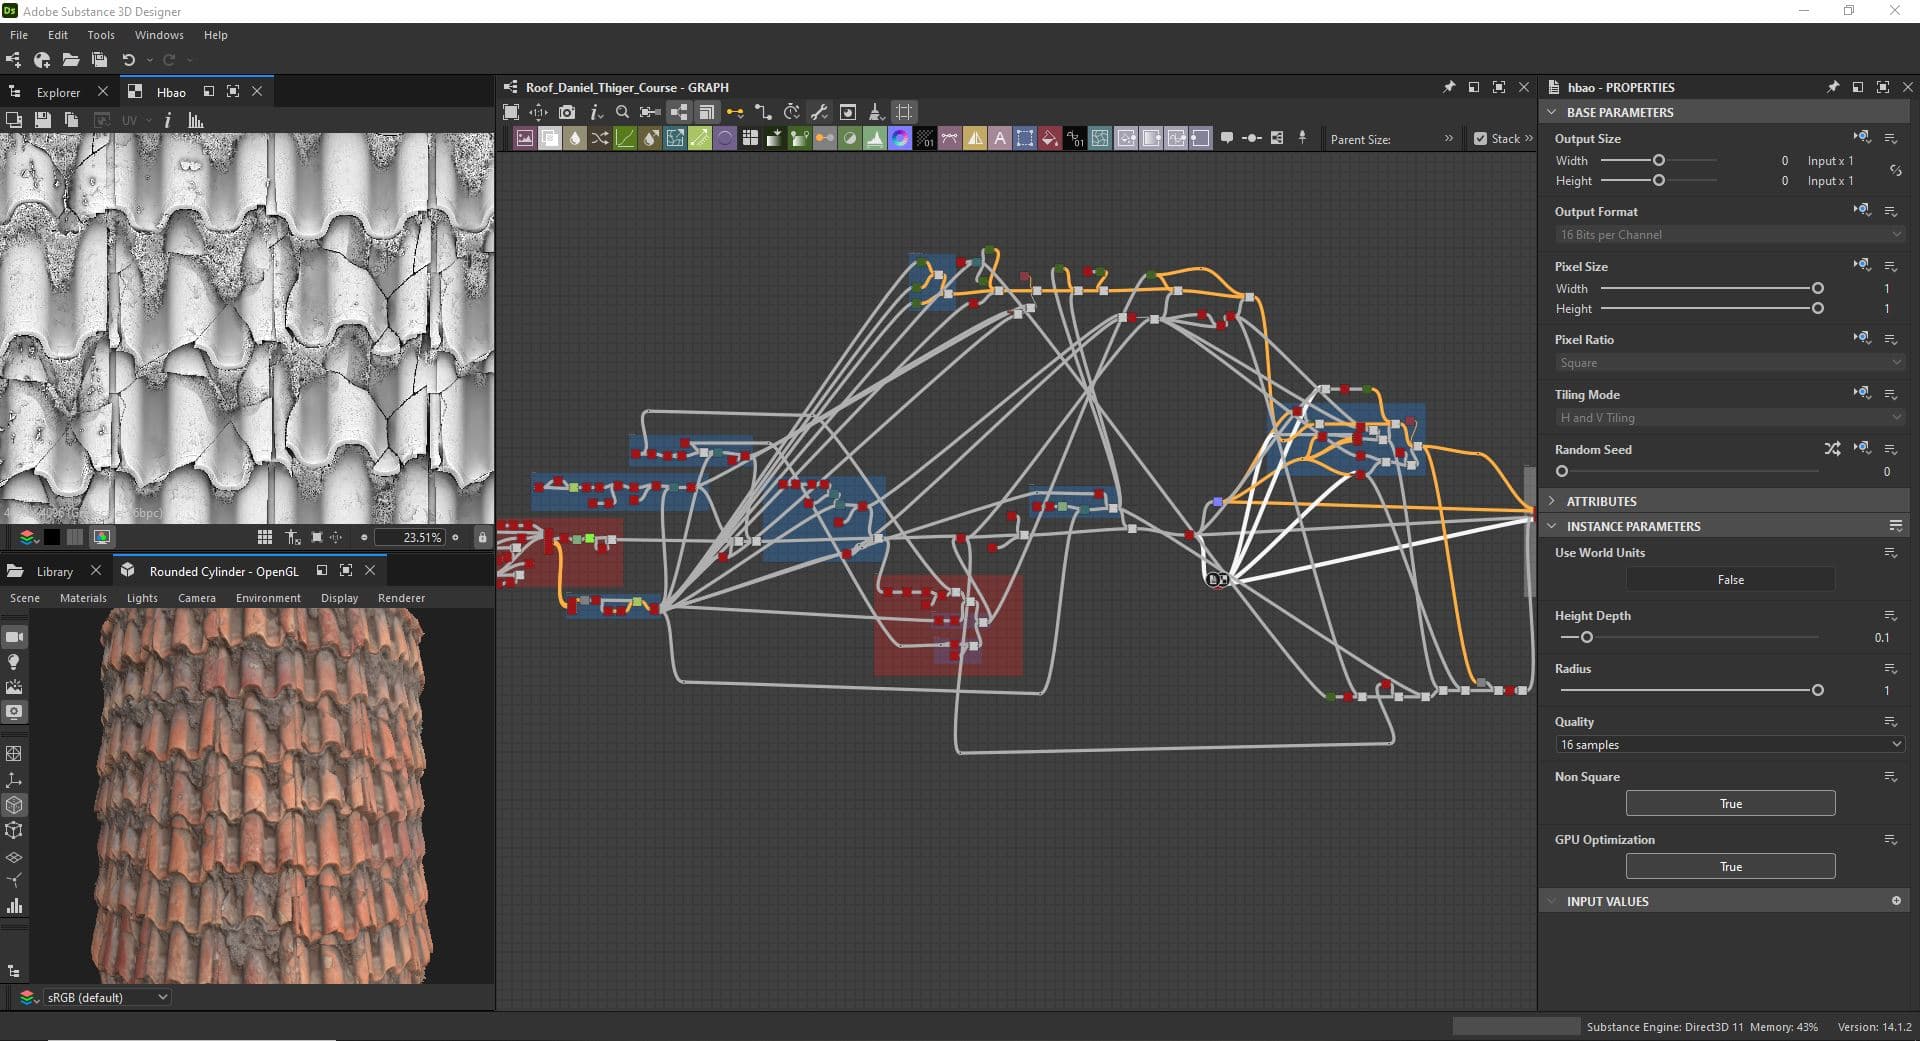Click the Height Depth slider handle
The width and height of the screenshot is (1920, 1041).
pos(1586,637)
